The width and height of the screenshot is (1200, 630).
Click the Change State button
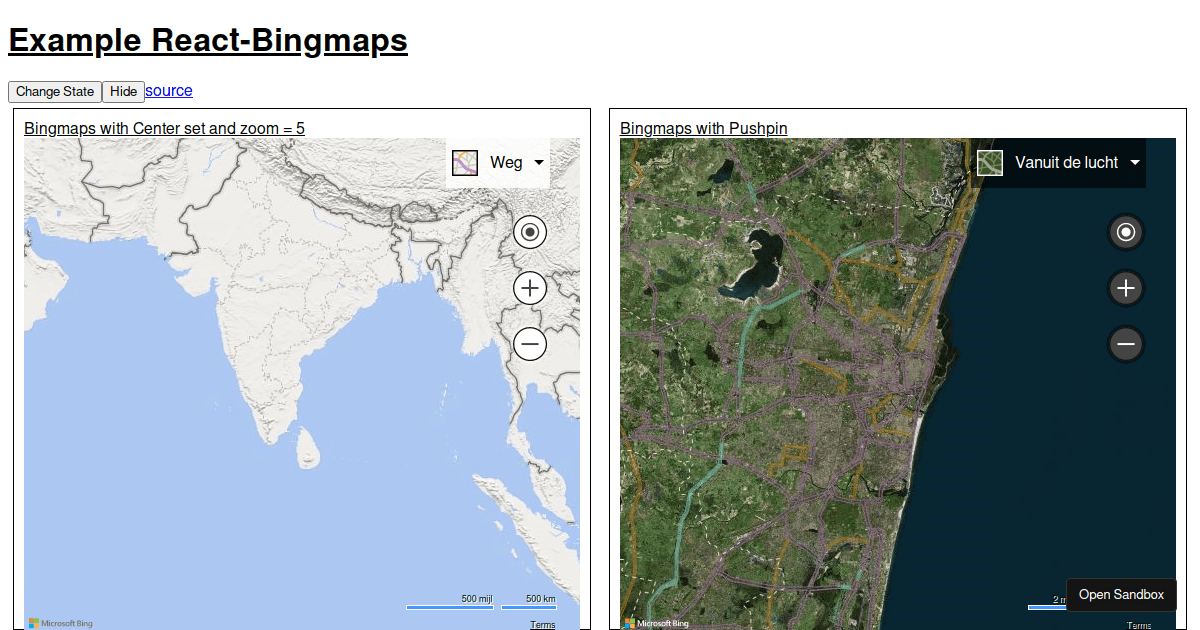(54, 91)
